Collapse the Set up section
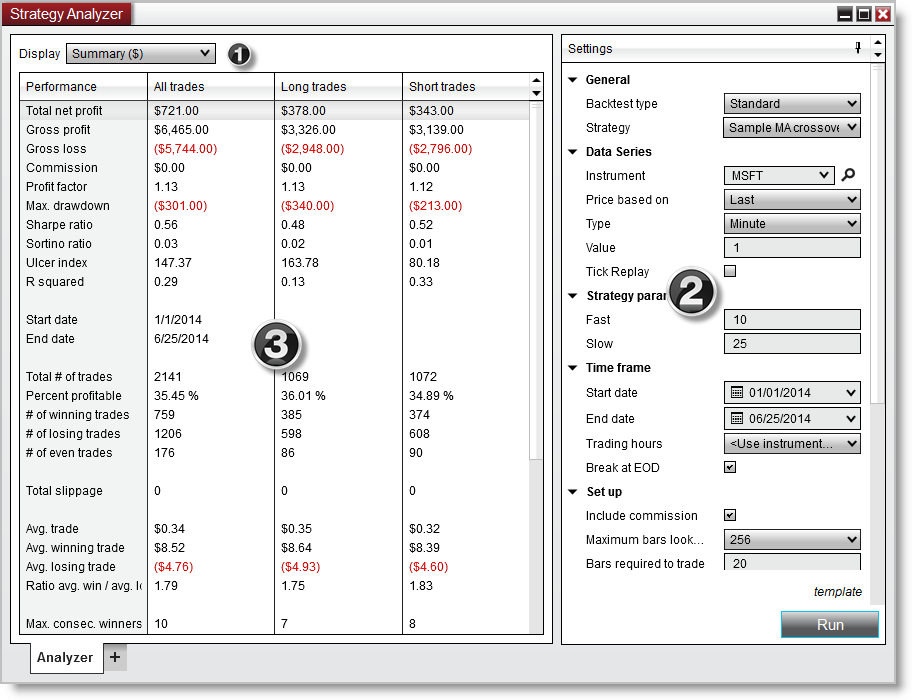The width and height of the screenshot is (912, 700). coord(572,491)
